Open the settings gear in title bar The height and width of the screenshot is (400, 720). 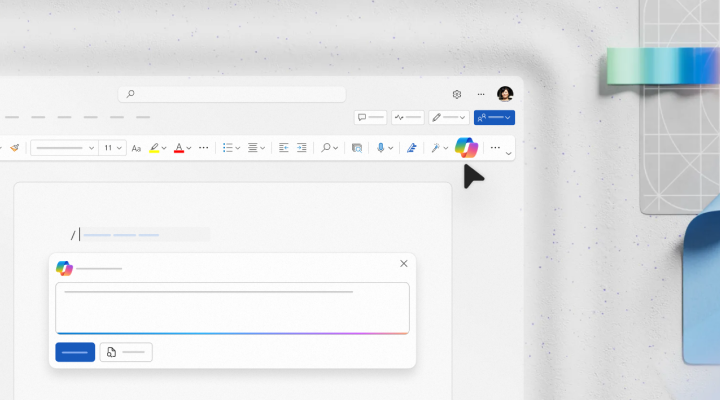(x=457, y=94)
